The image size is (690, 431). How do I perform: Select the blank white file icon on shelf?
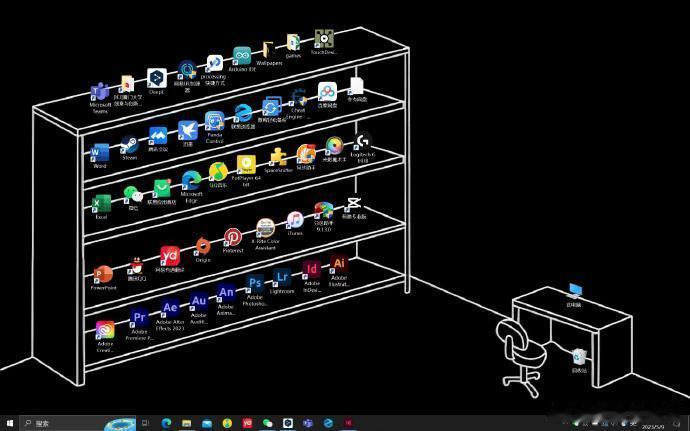tap(356, 86)
